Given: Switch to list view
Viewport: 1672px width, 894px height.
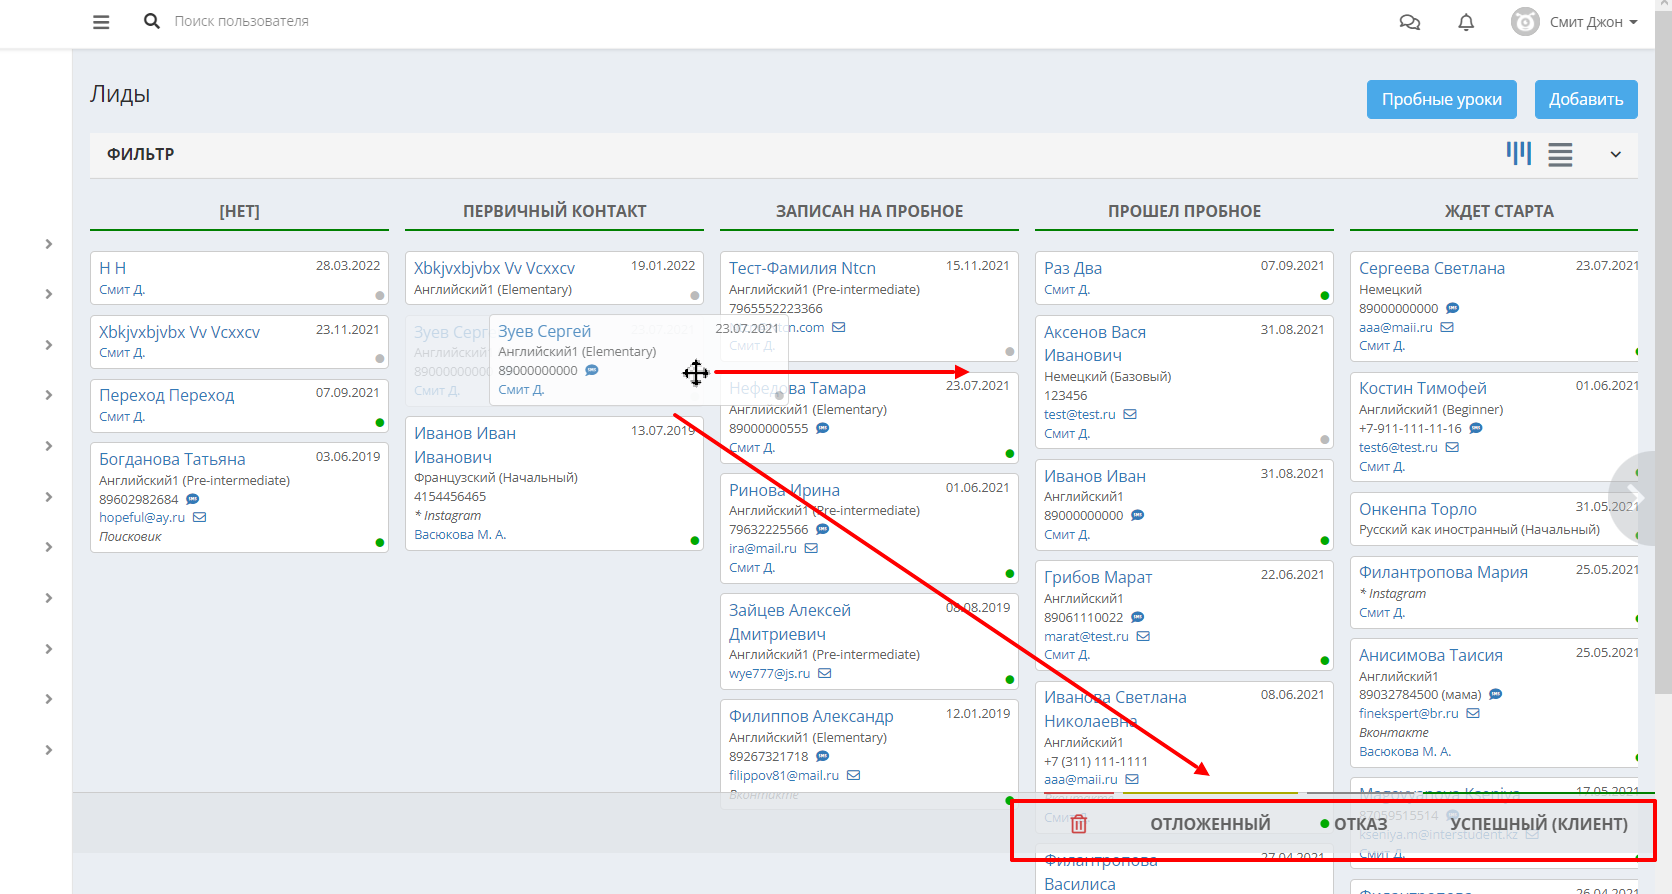Looking at the screenshot, I should 1560,154.
